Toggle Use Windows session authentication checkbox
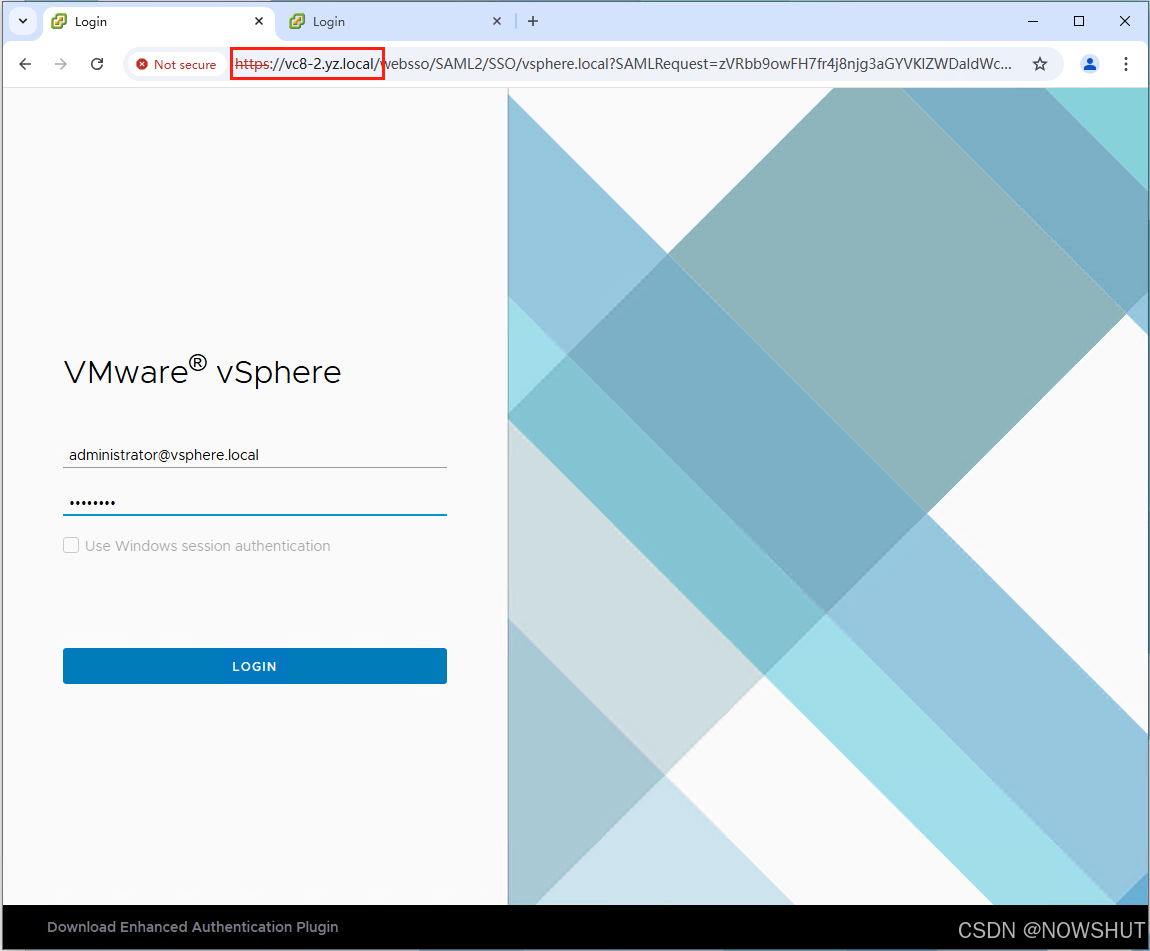1150x951 pixels. click(71, 545)
